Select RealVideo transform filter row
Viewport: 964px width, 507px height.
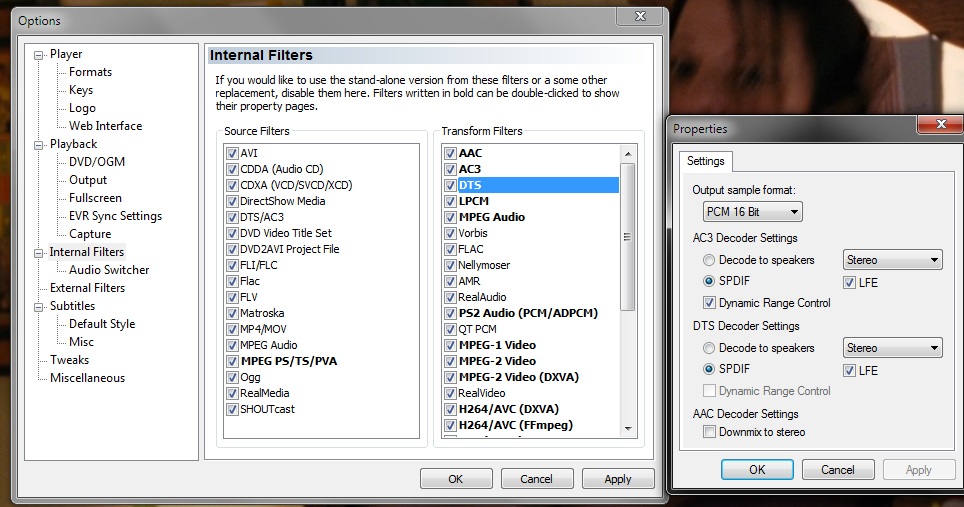pyautogui.click(x=481, y=393)
